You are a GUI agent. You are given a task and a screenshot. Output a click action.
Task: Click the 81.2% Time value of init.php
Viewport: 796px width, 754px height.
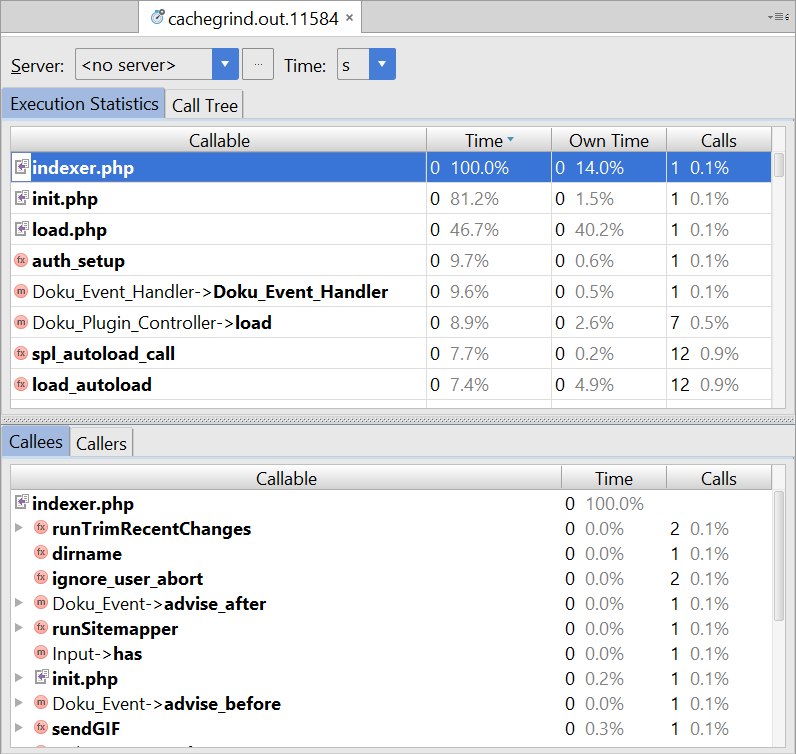(x=474, y=199)
